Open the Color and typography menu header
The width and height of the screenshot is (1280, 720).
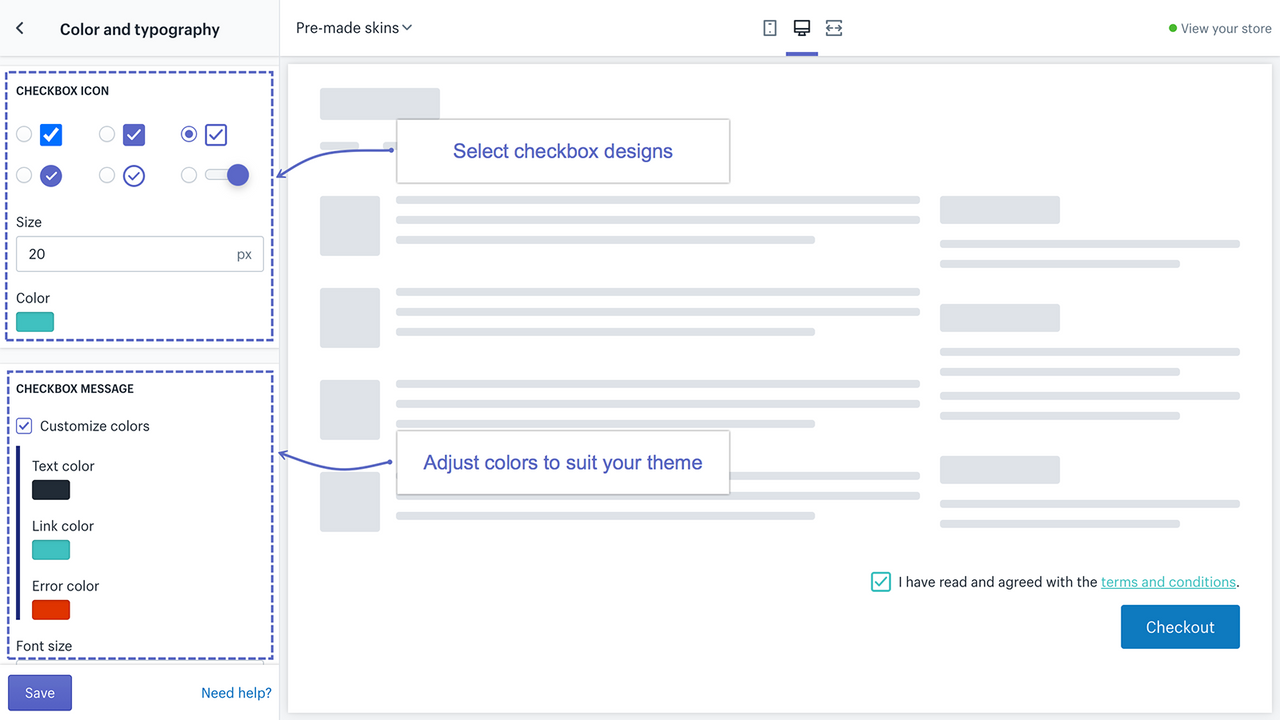[x=139, y=29]
